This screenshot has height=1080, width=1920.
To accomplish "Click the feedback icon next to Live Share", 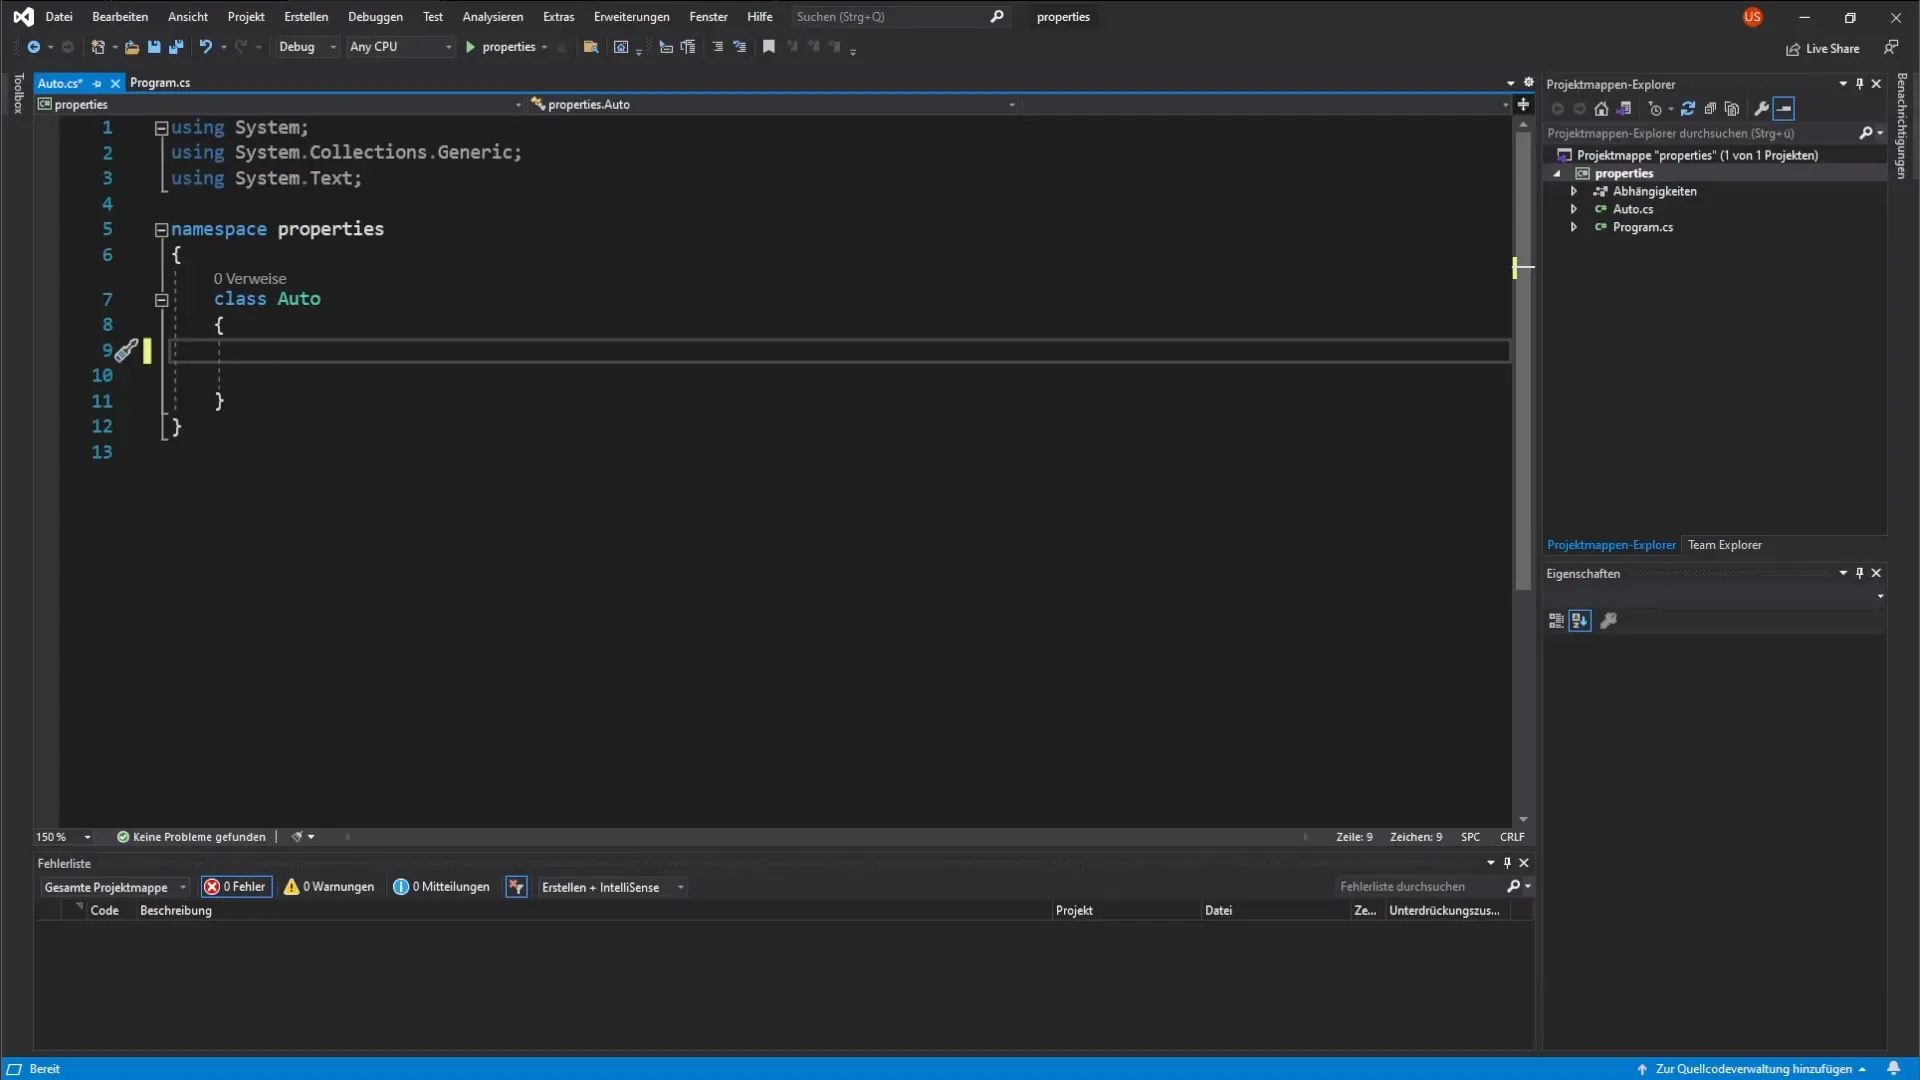I will click(1891, 47).
